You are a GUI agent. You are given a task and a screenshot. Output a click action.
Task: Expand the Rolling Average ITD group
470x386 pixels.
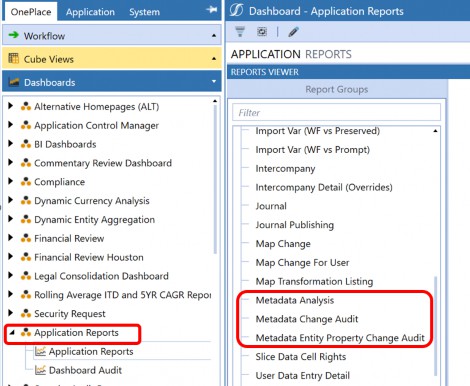point(10,294)
